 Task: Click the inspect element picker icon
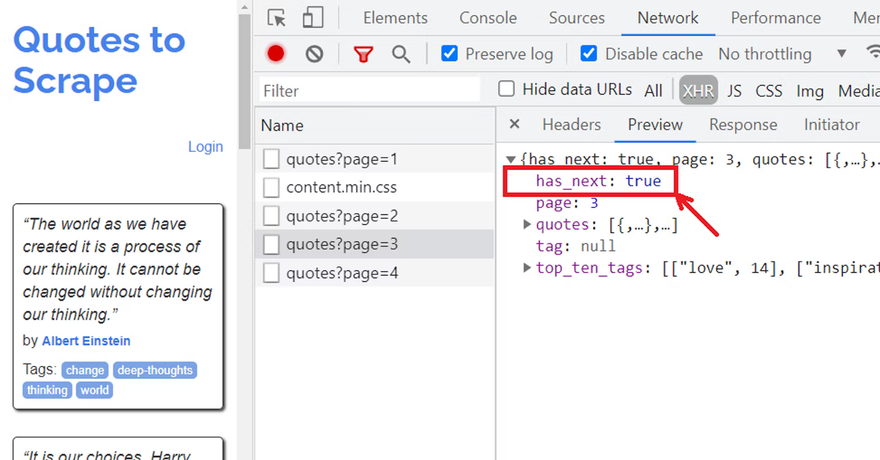(x=277, y=18)
